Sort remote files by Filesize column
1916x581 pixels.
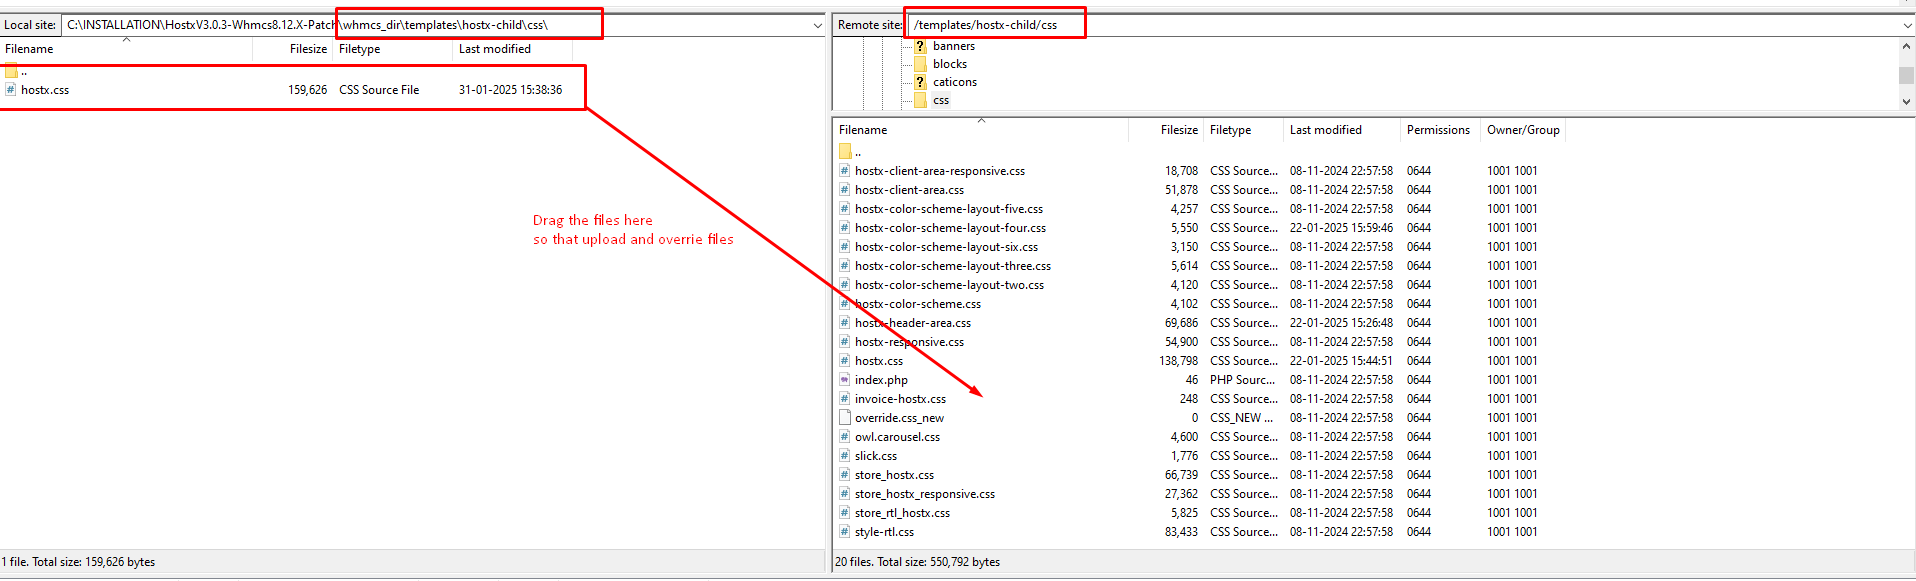click(x=1178, y=130)
